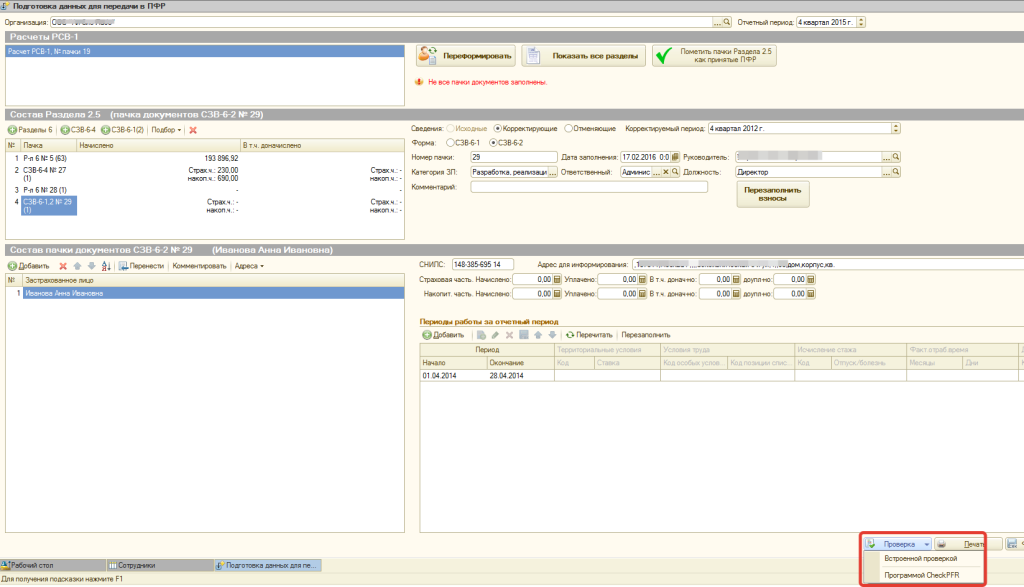
Task: Open Ответственный selection ellipsis
Action: click(x=656, y=172)
